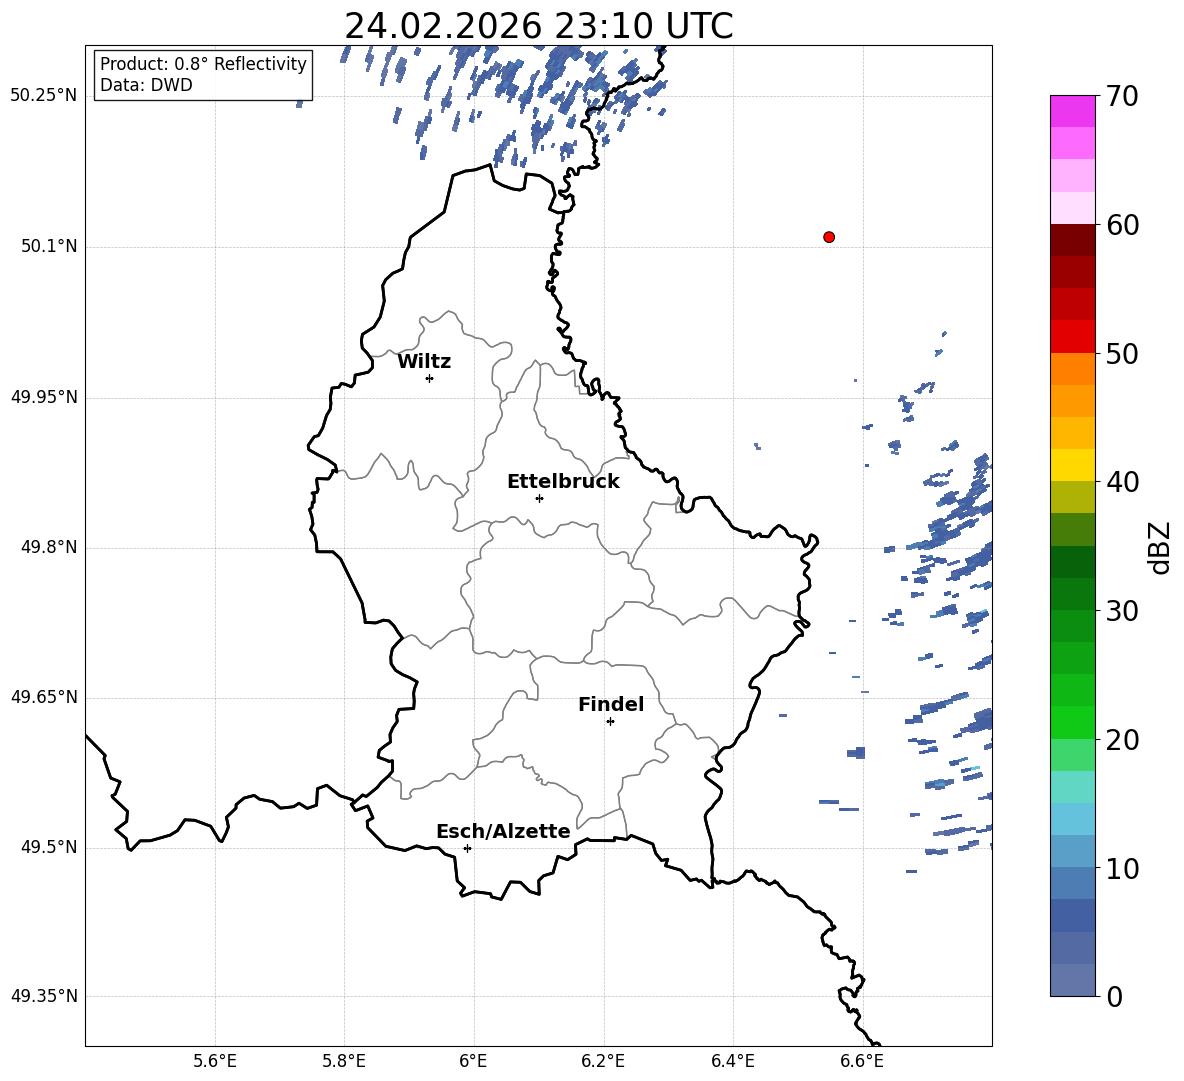The height and width of the screenshot is (1081, 1184).
Task: Click the 'Esch/Alzette' label
Action: tap(503, 831)
